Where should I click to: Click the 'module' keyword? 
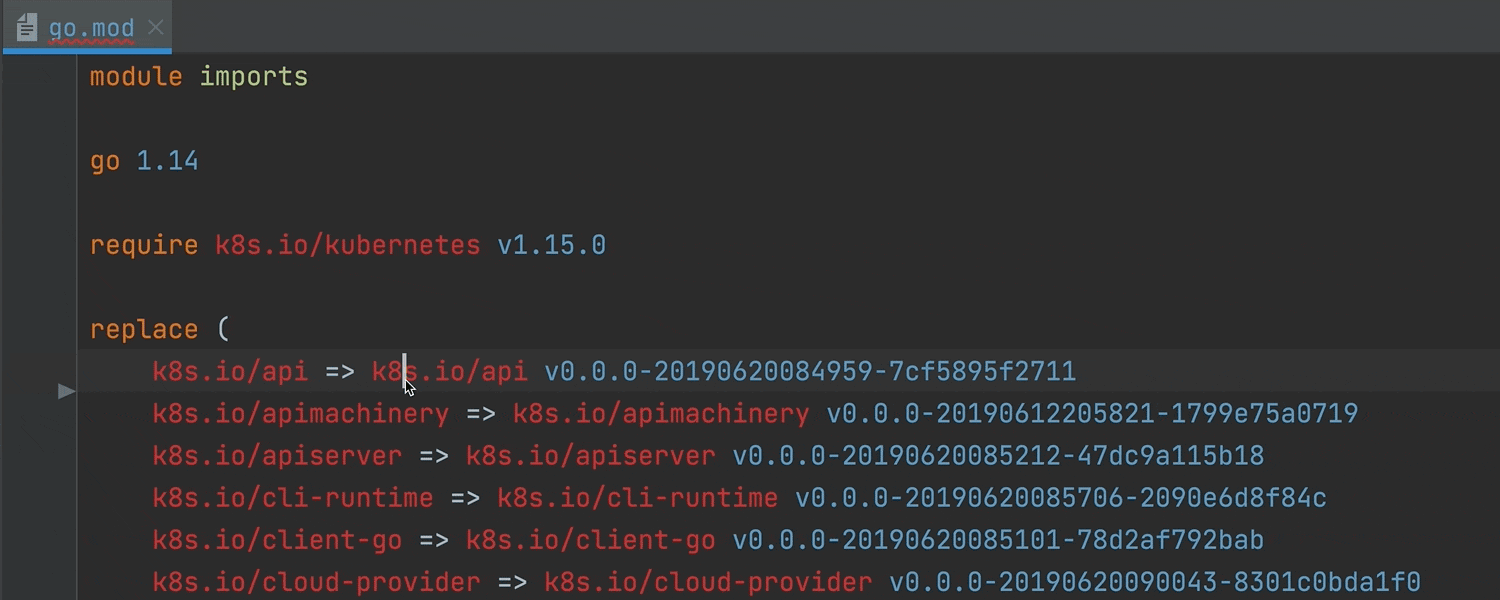[136, 77]
